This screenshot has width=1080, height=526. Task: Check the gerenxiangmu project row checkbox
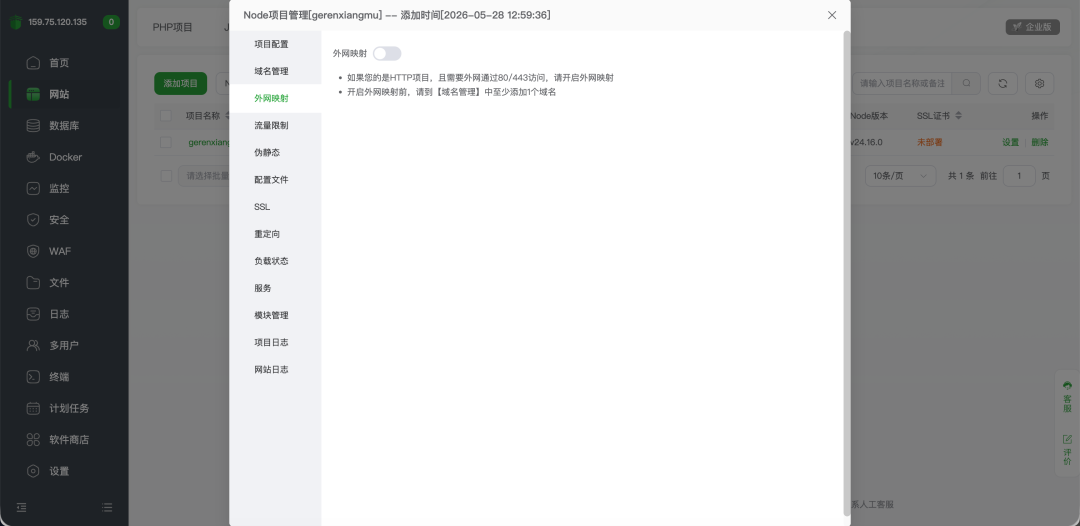(x=166, y=143)
